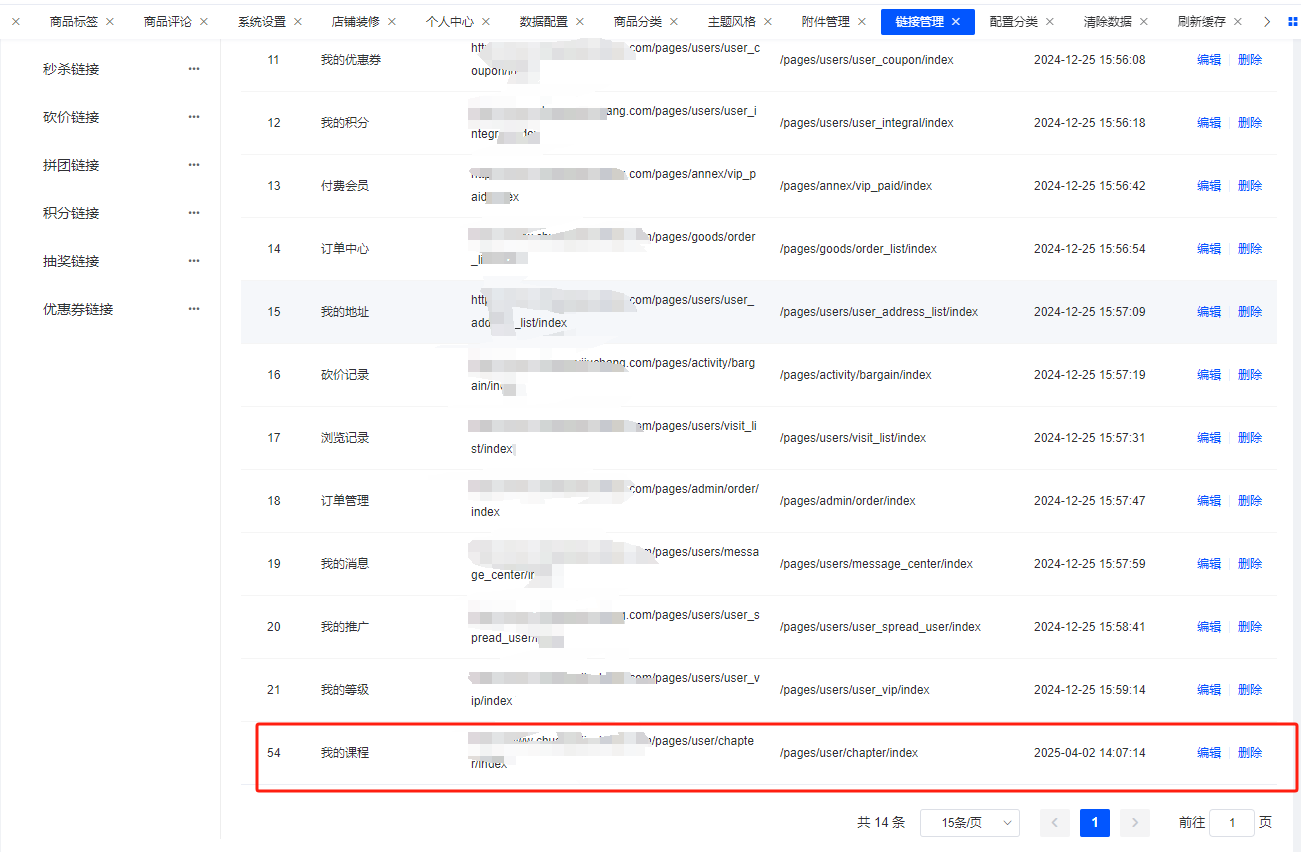Edit the 我的课程 link row
The height and width of the screenshot is (852, 1301).
click(1209, 753)
